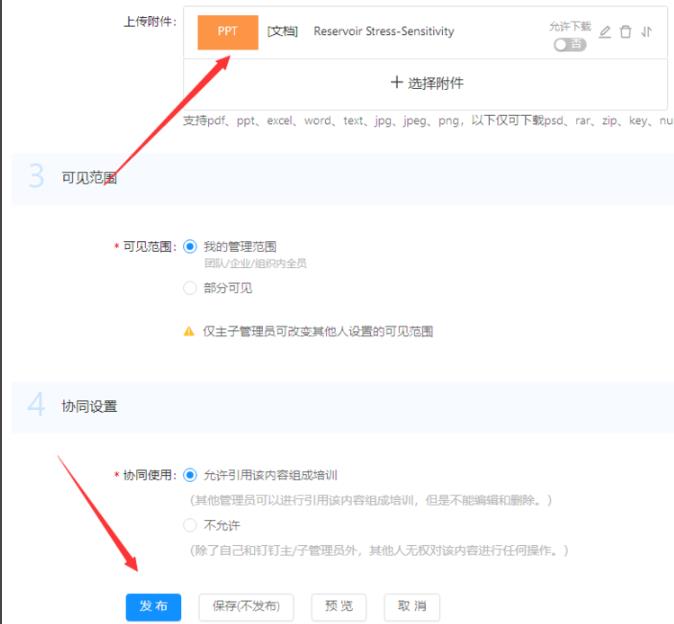Click the plus icon to select attachment
The width and height of the screenshot is (674, 624).
397,83
